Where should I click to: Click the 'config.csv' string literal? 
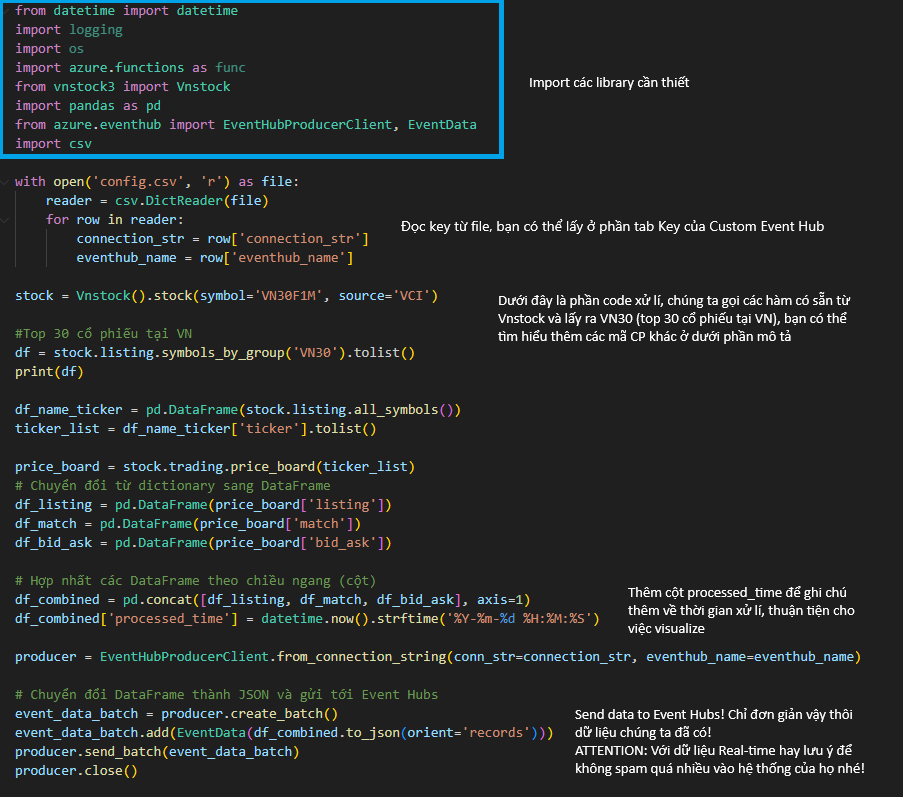[138, 181]
